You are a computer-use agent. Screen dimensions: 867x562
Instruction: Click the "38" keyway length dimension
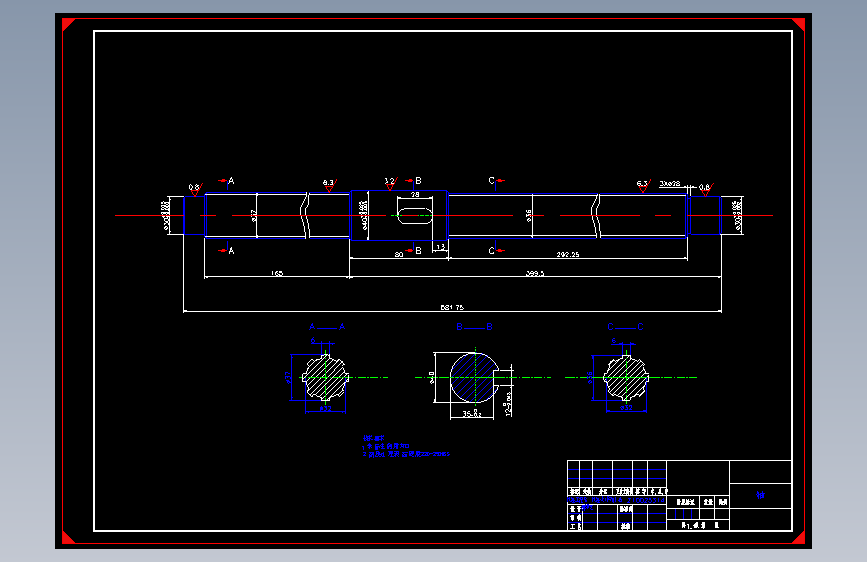click(x=415, y=195)
